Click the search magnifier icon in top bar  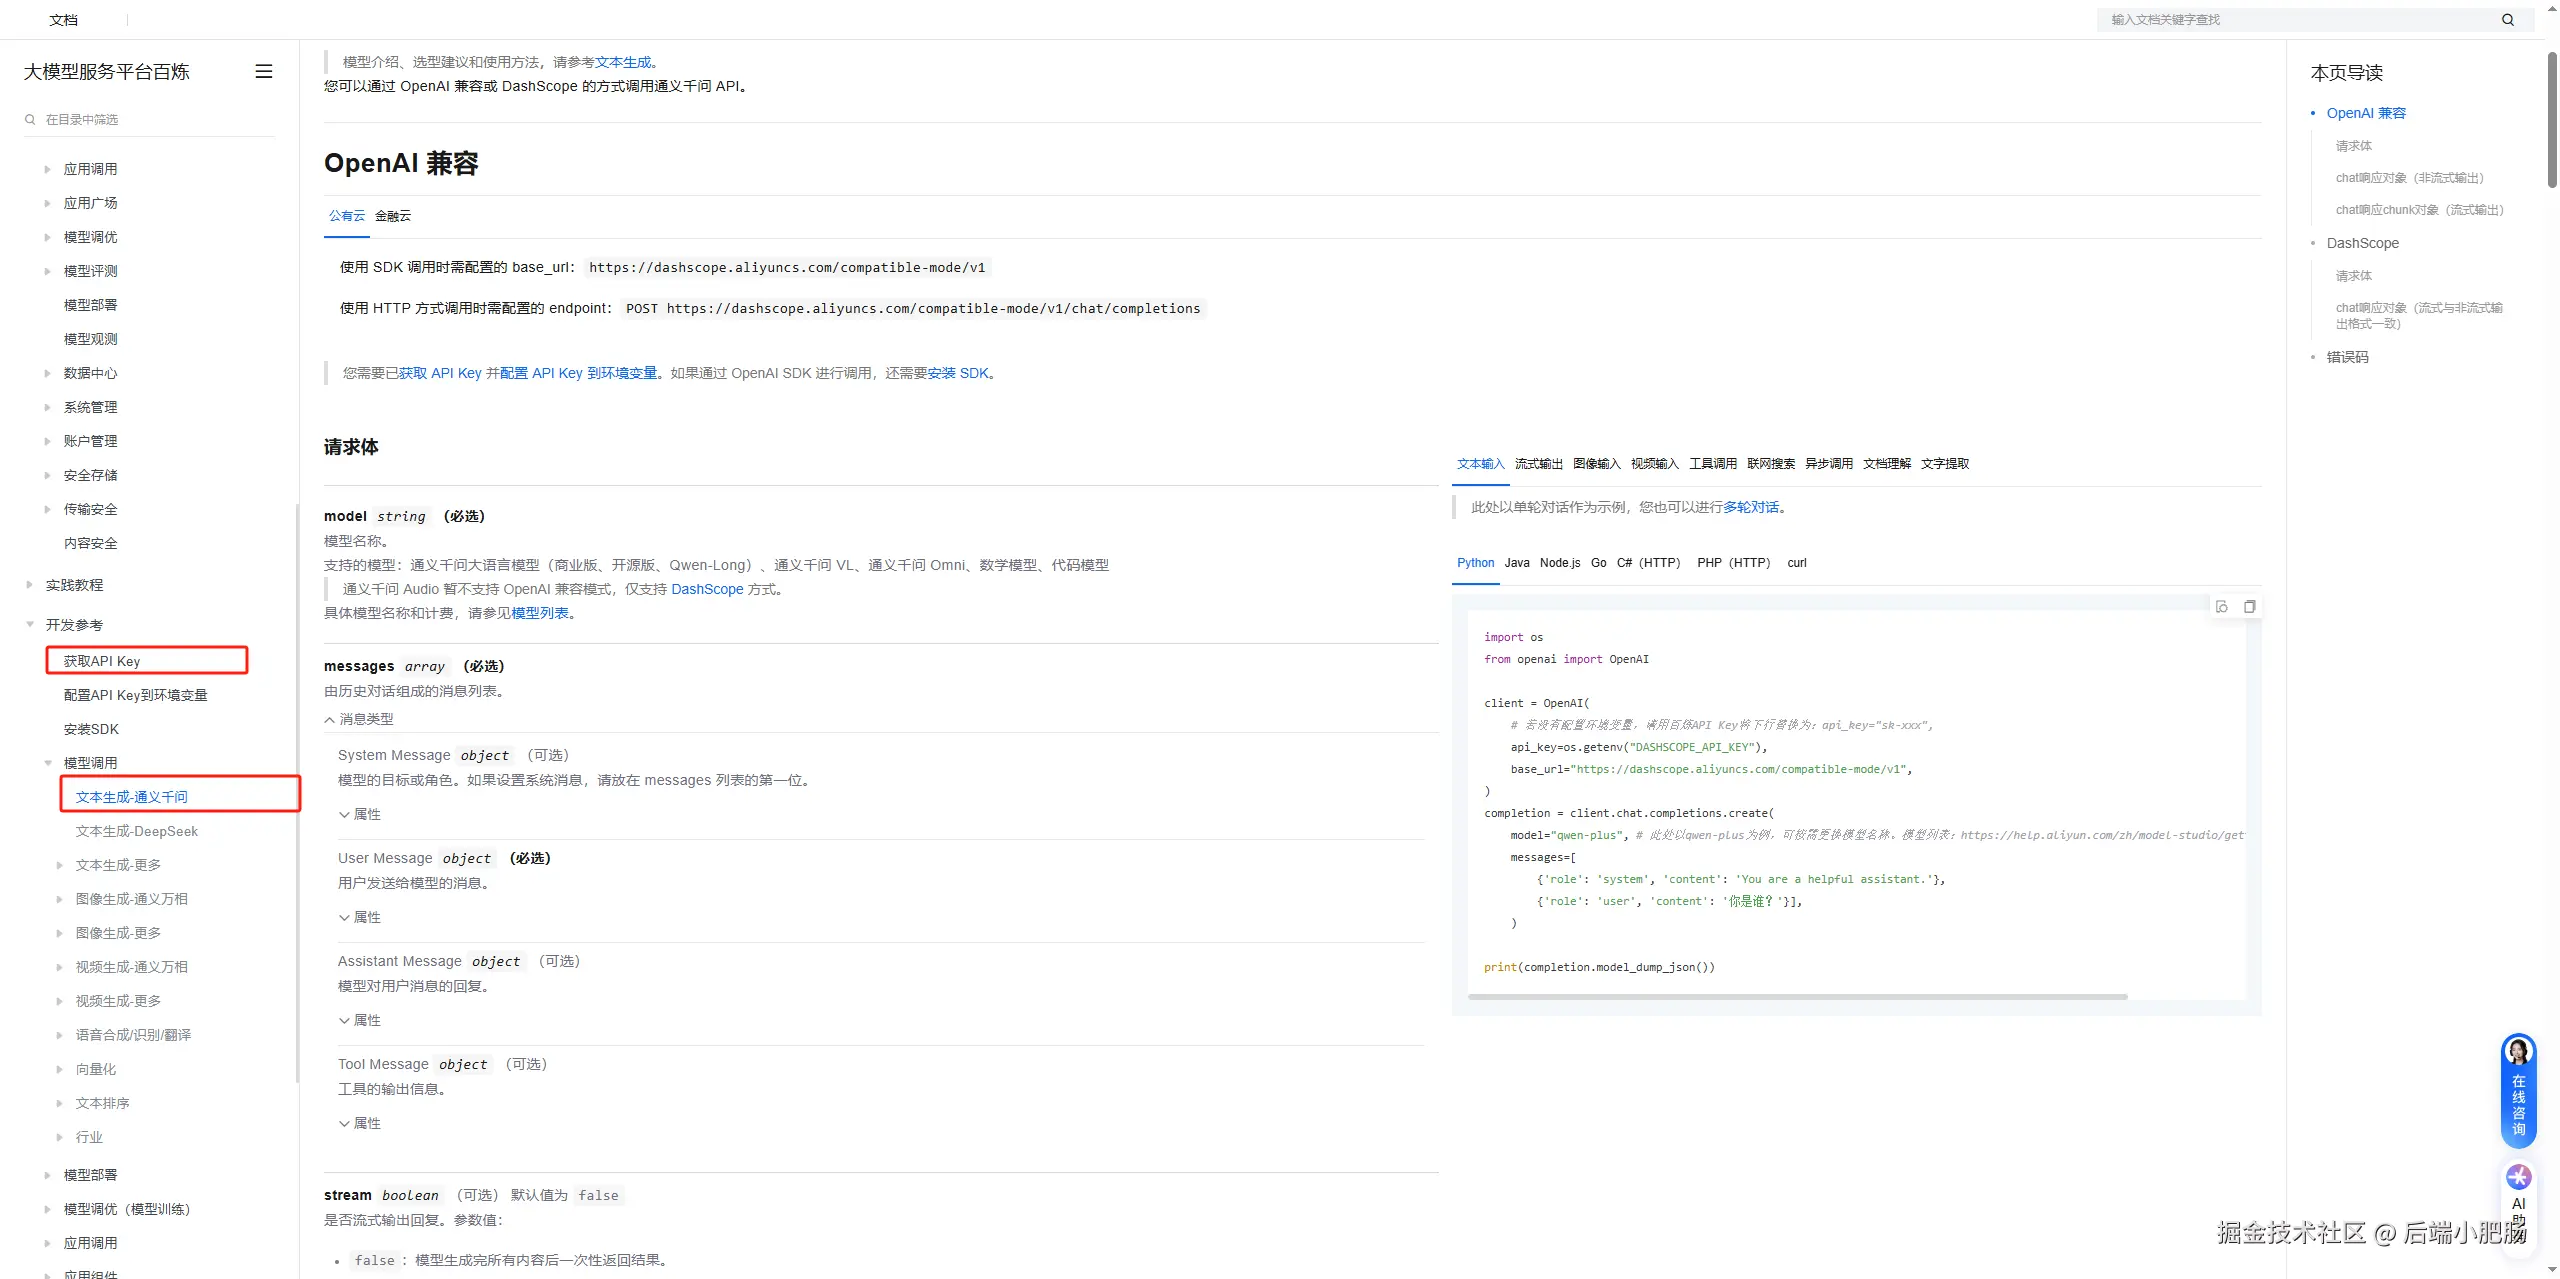coord(2507,20)
